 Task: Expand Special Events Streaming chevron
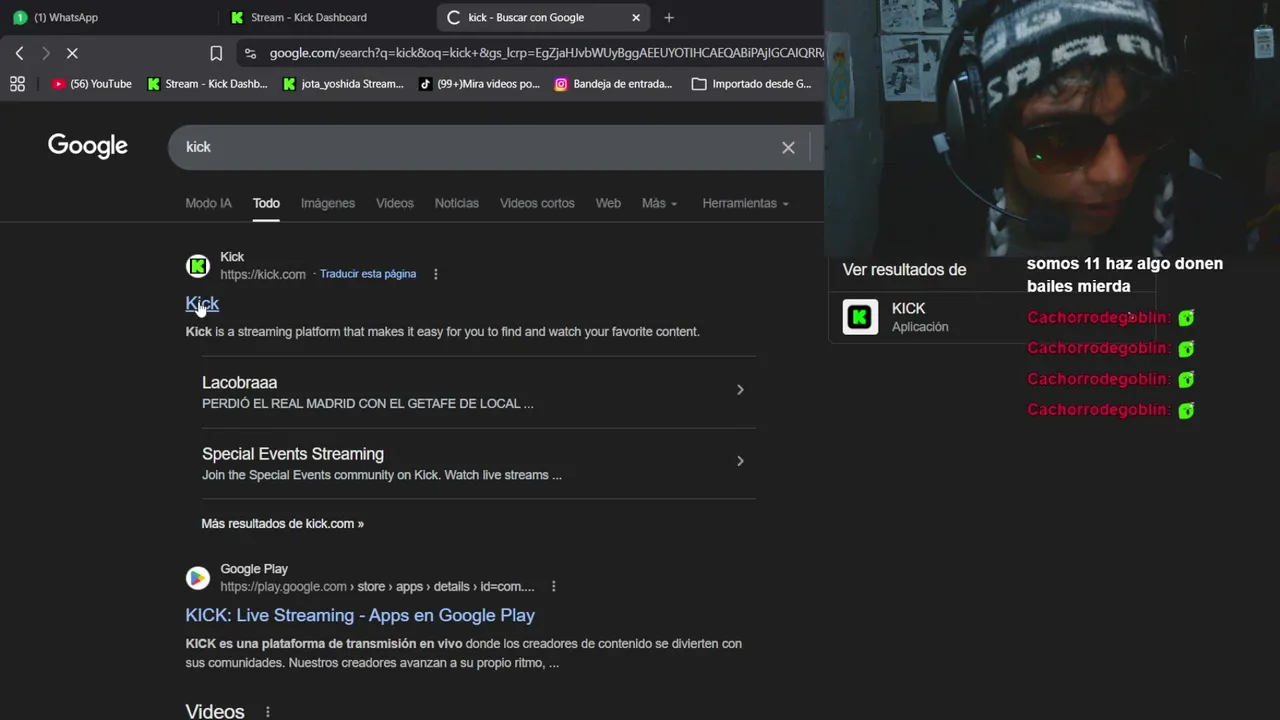point(740,461)
